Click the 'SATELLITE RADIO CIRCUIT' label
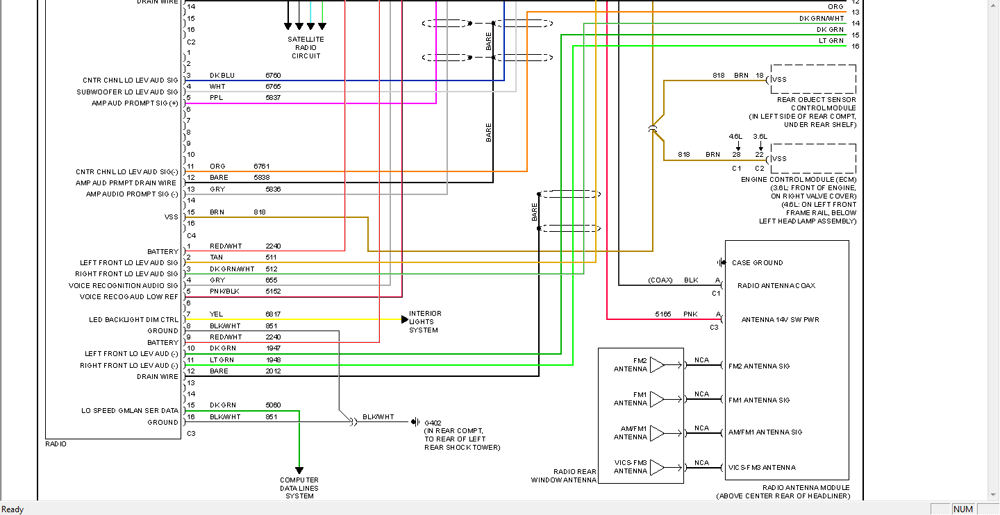The height and width of the screenshot is (515, 1000). coord(305,48)
